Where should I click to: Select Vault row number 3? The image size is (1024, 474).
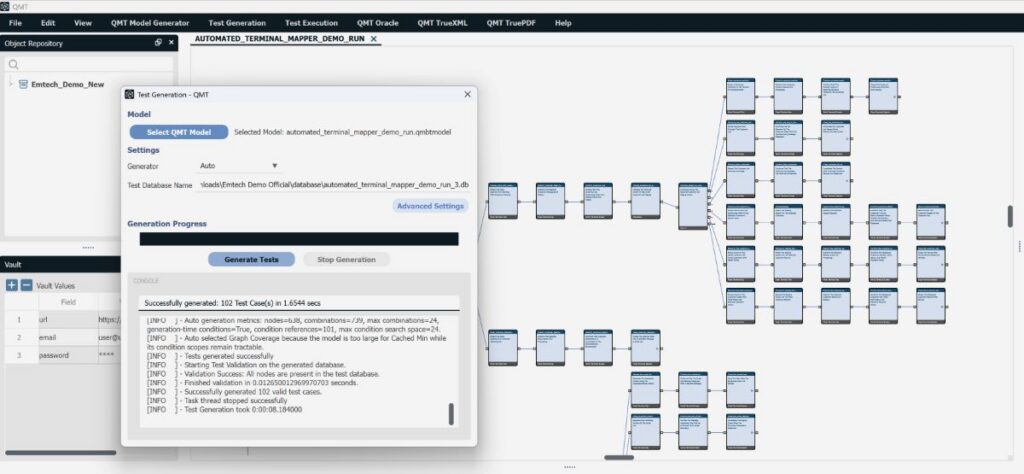pos(19,355)
